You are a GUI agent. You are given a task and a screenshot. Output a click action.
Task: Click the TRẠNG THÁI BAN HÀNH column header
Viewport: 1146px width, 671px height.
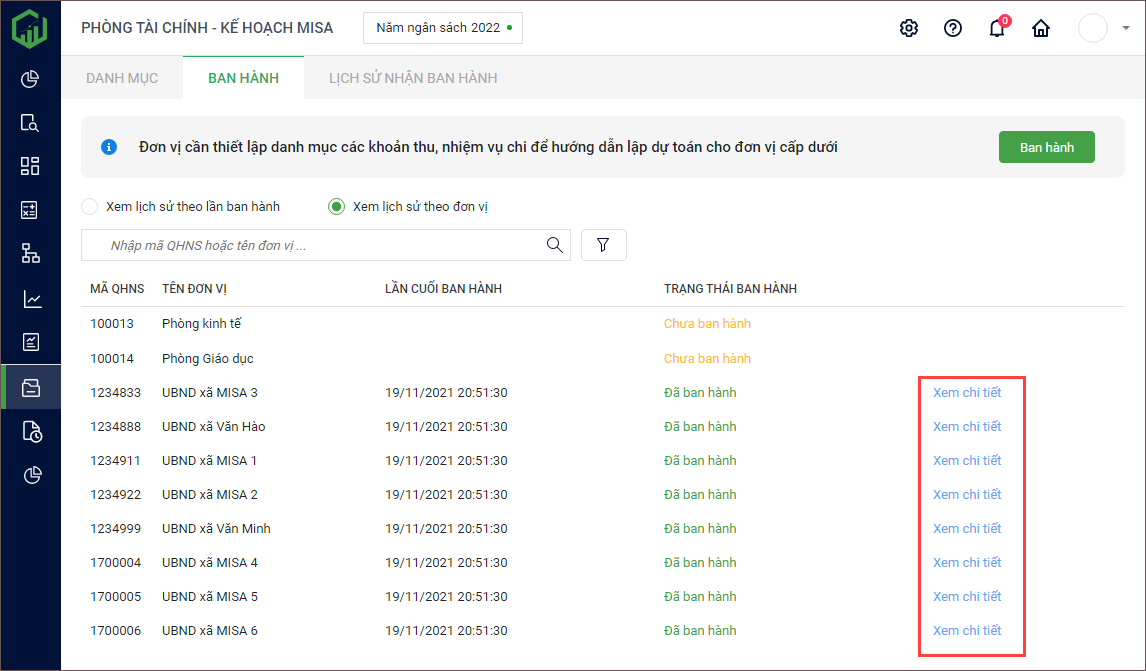(x=730, y=289)
